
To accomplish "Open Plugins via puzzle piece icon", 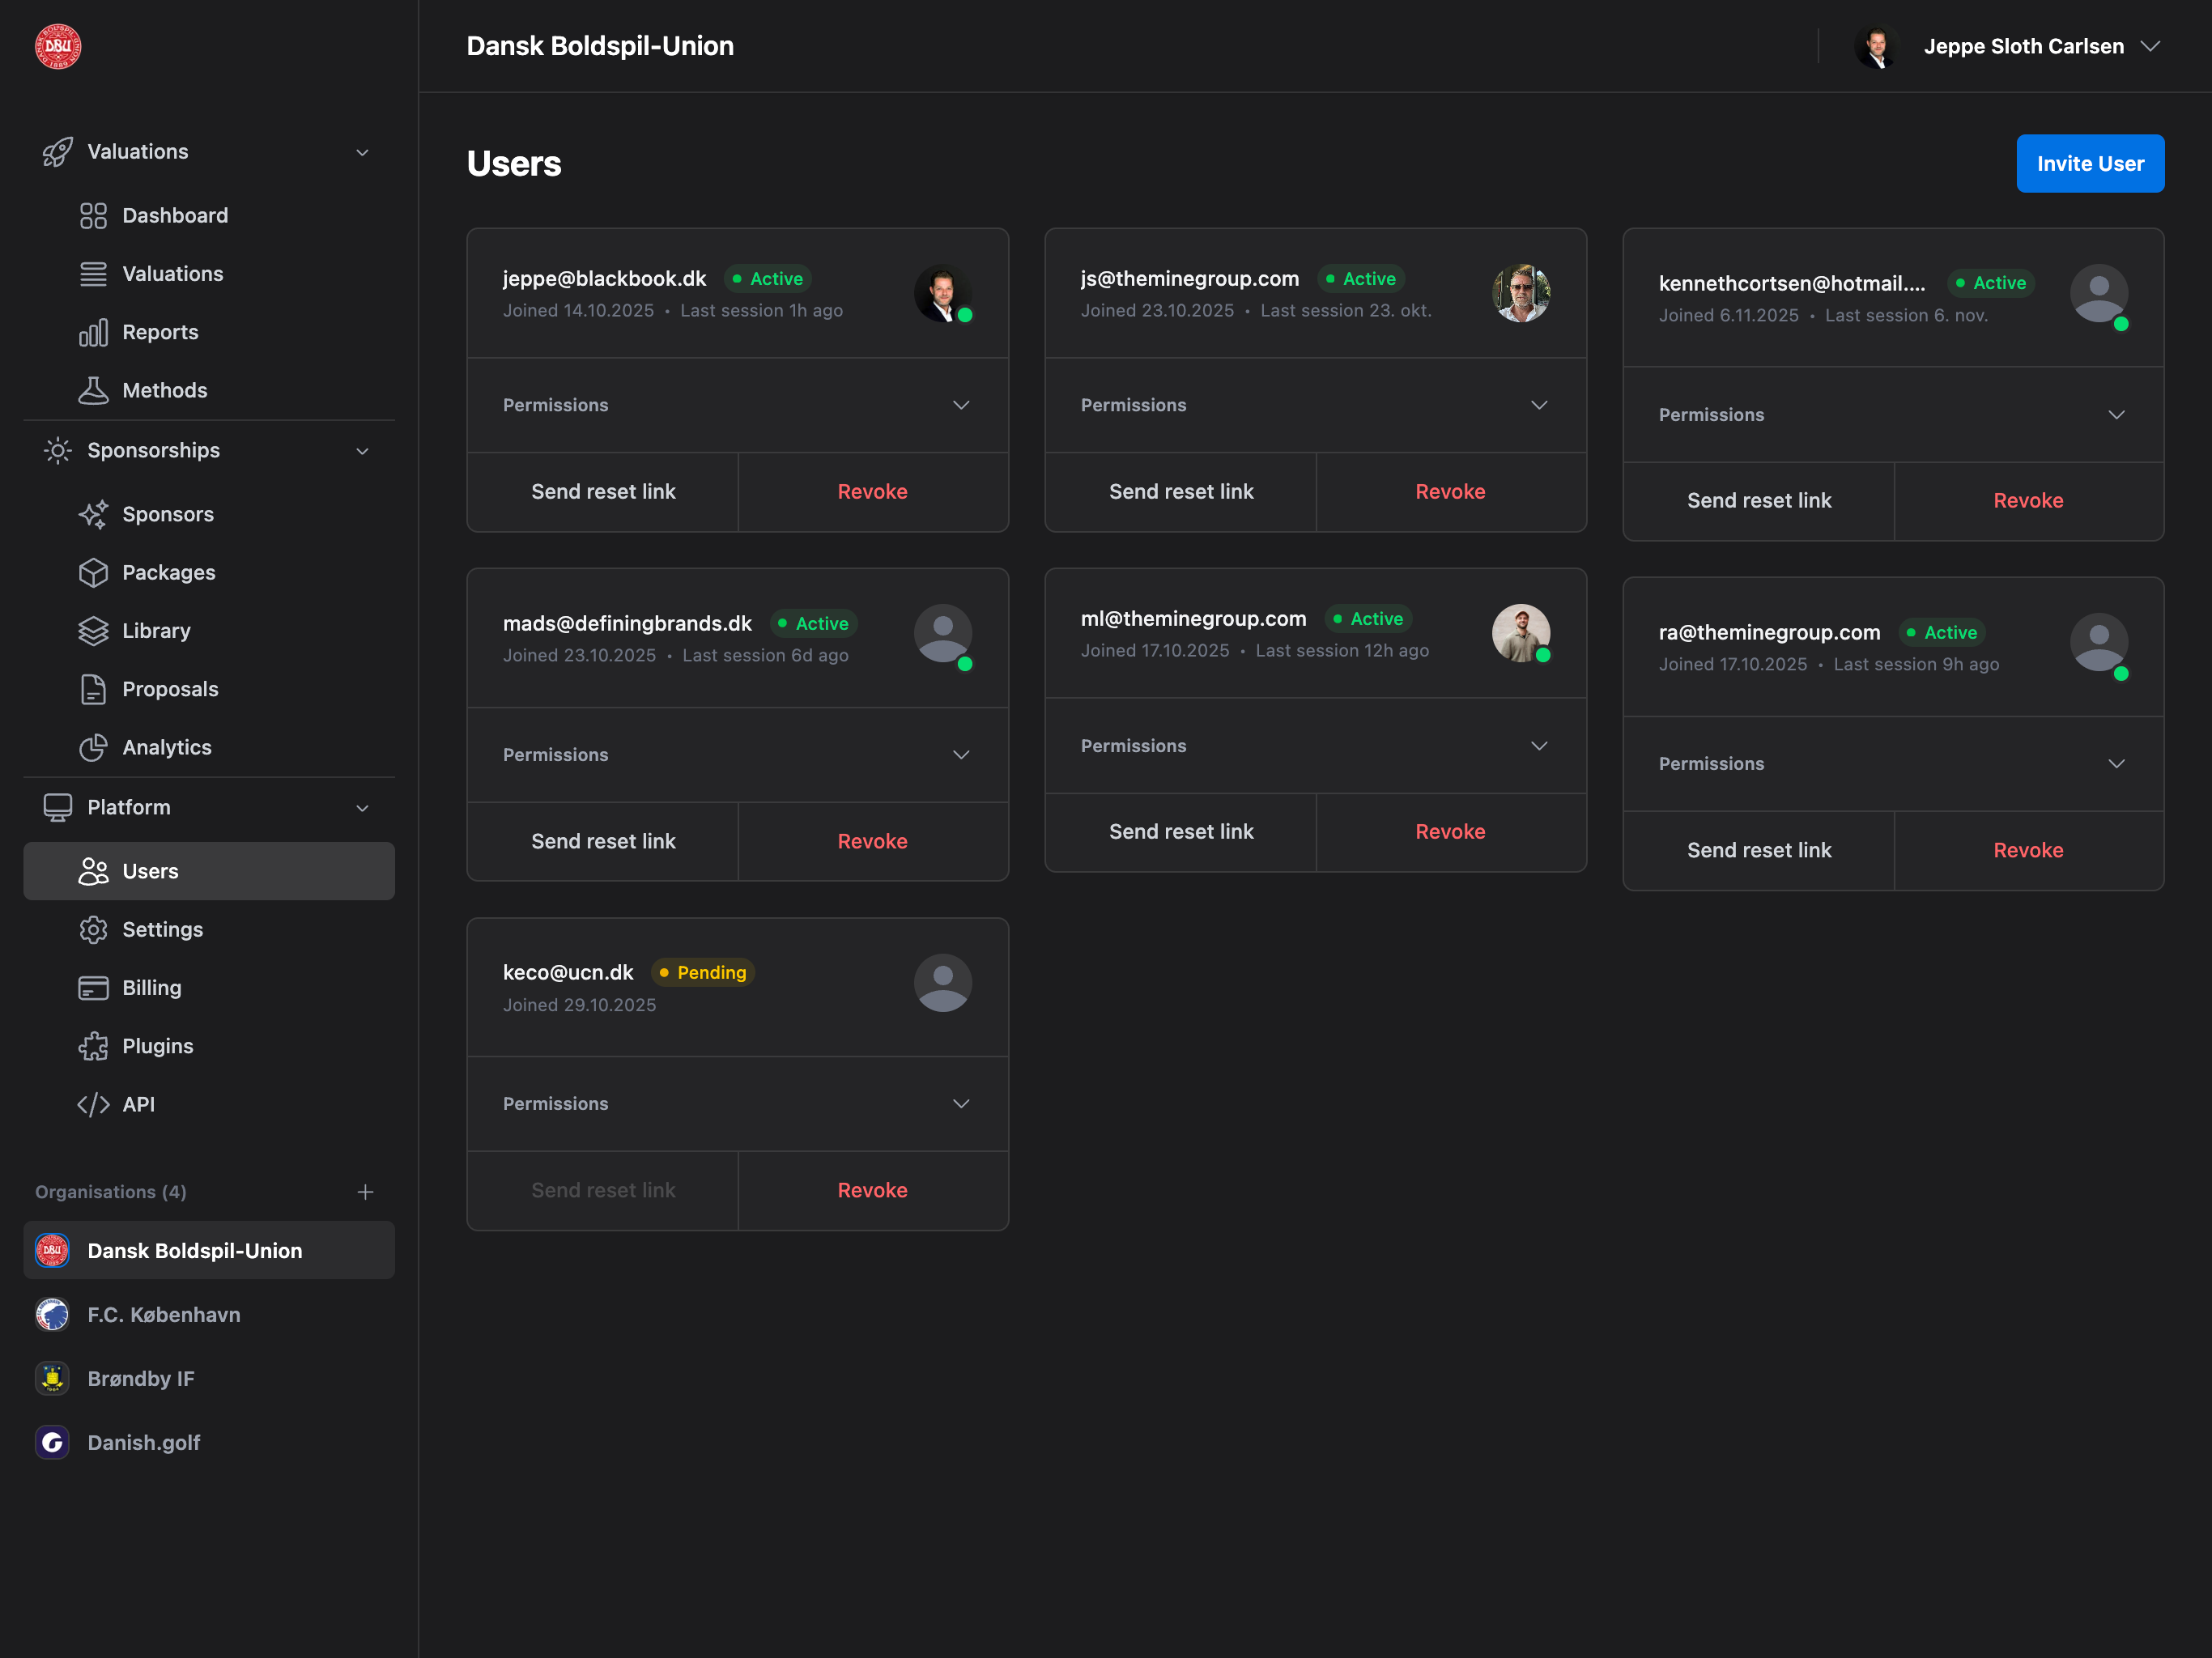I will point(93,1046).
